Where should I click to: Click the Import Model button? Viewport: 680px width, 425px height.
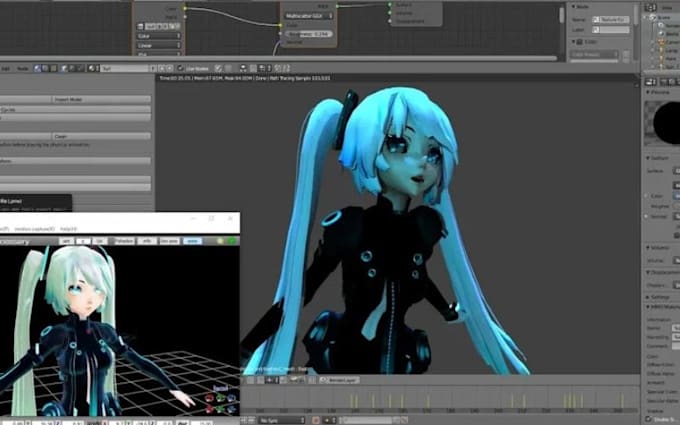pos(101,99)
